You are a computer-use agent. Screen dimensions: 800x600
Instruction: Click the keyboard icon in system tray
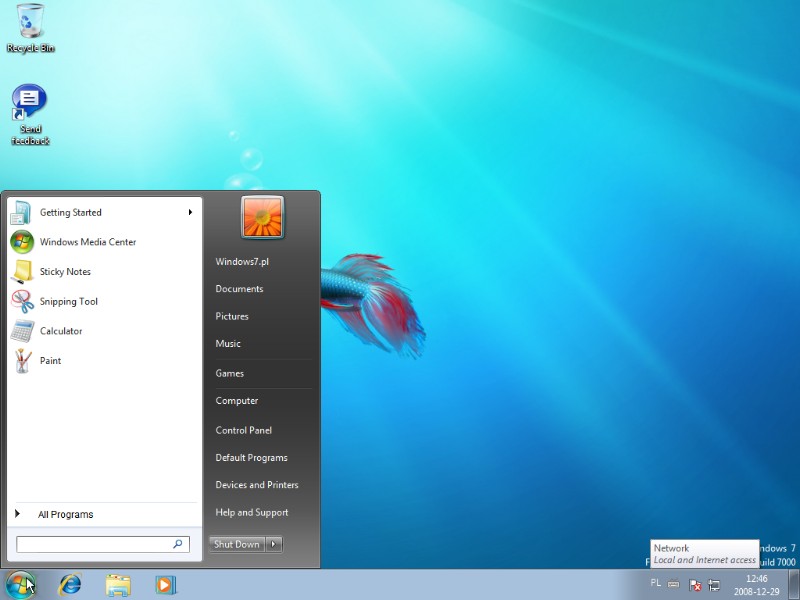pos(673,583)
